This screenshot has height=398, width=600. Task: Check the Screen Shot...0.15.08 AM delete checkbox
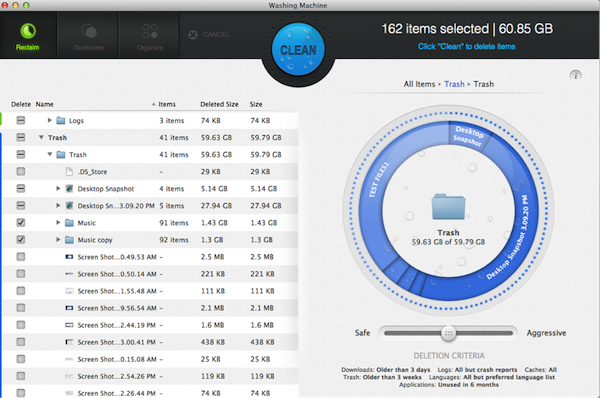(x=21, y=359)
